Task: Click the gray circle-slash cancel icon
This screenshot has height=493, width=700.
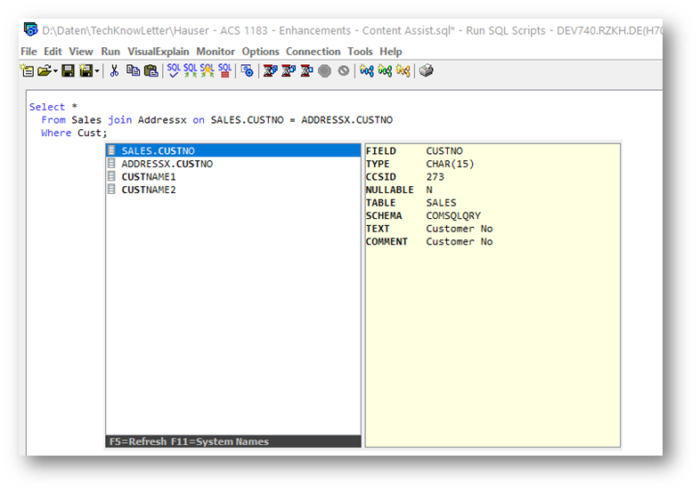Action: (x=343, y=71)
